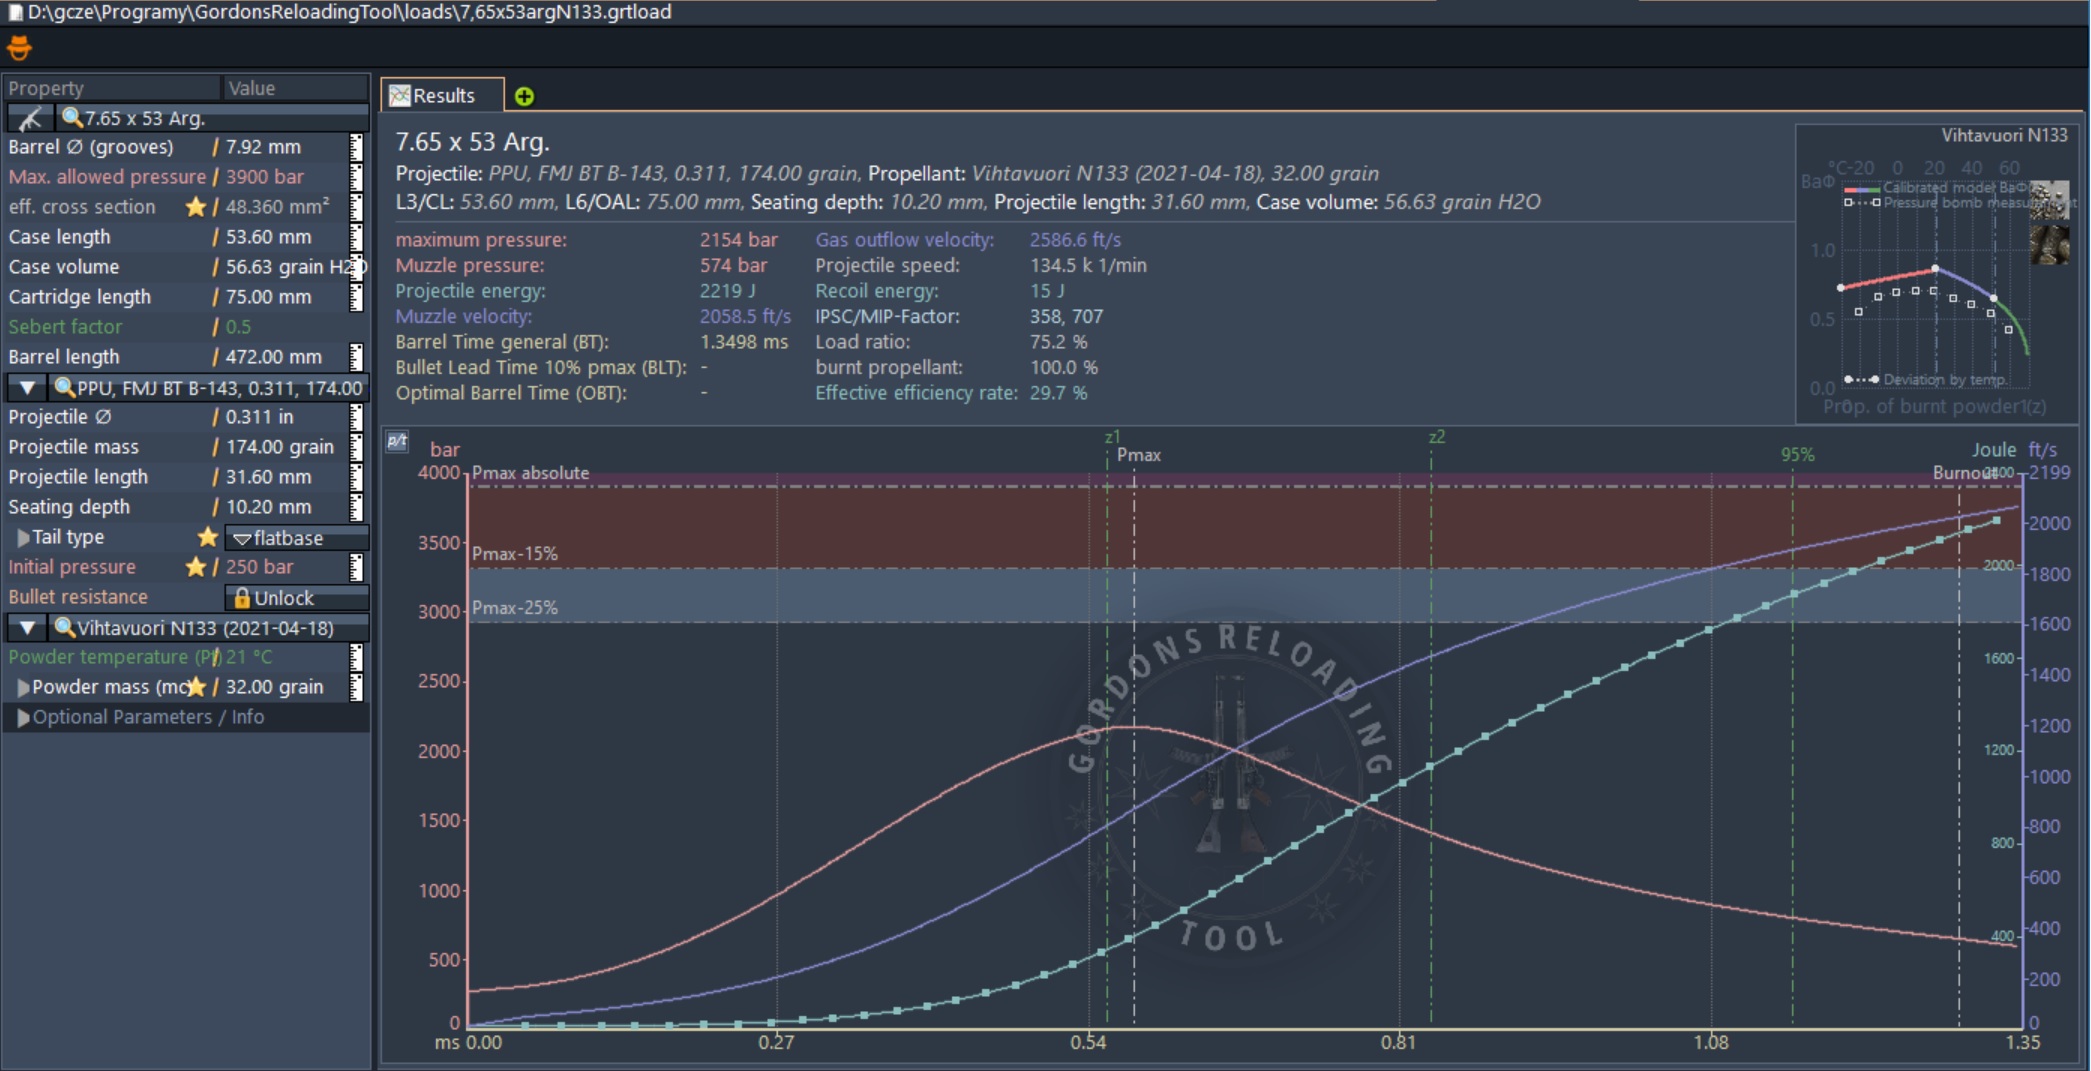Click the ruler unit icon for eff. cross section
Screen dimensions: 2091x1071
coord(356,207)
